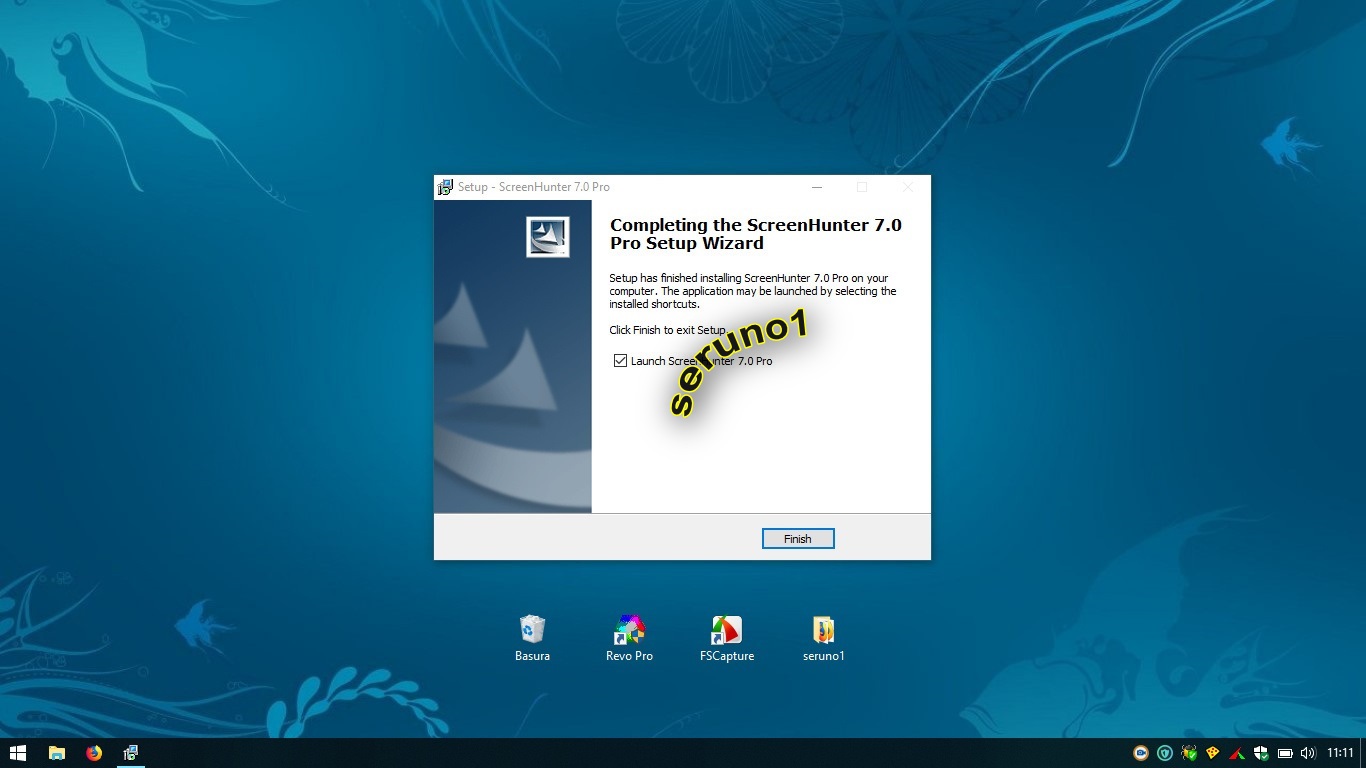This screenshot has width=1366, height=768.
Task: Click the red and green triangle tray icon
Action: (1237, 753)
